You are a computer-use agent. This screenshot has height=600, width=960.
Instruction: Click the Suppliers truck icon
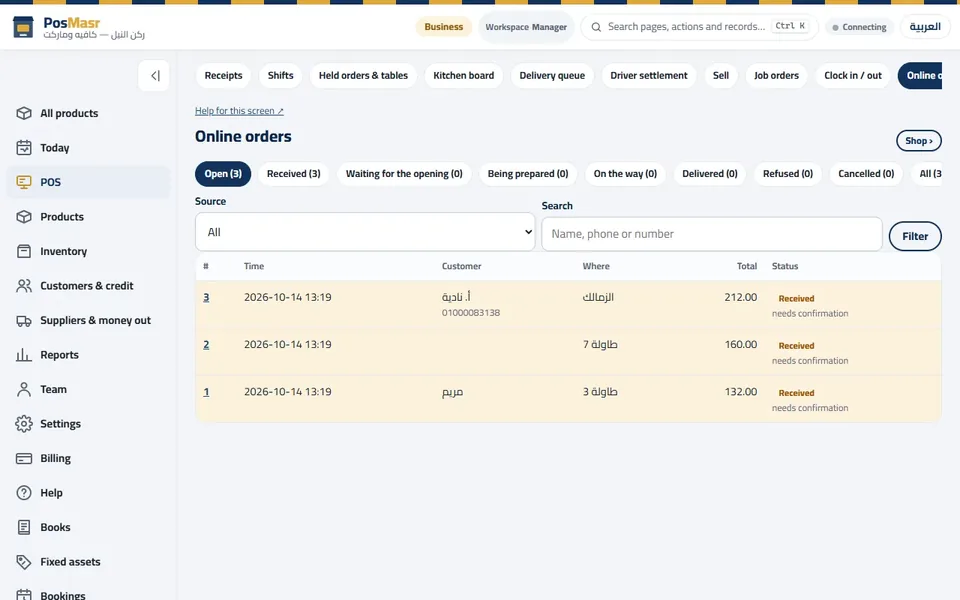point(24,320)
